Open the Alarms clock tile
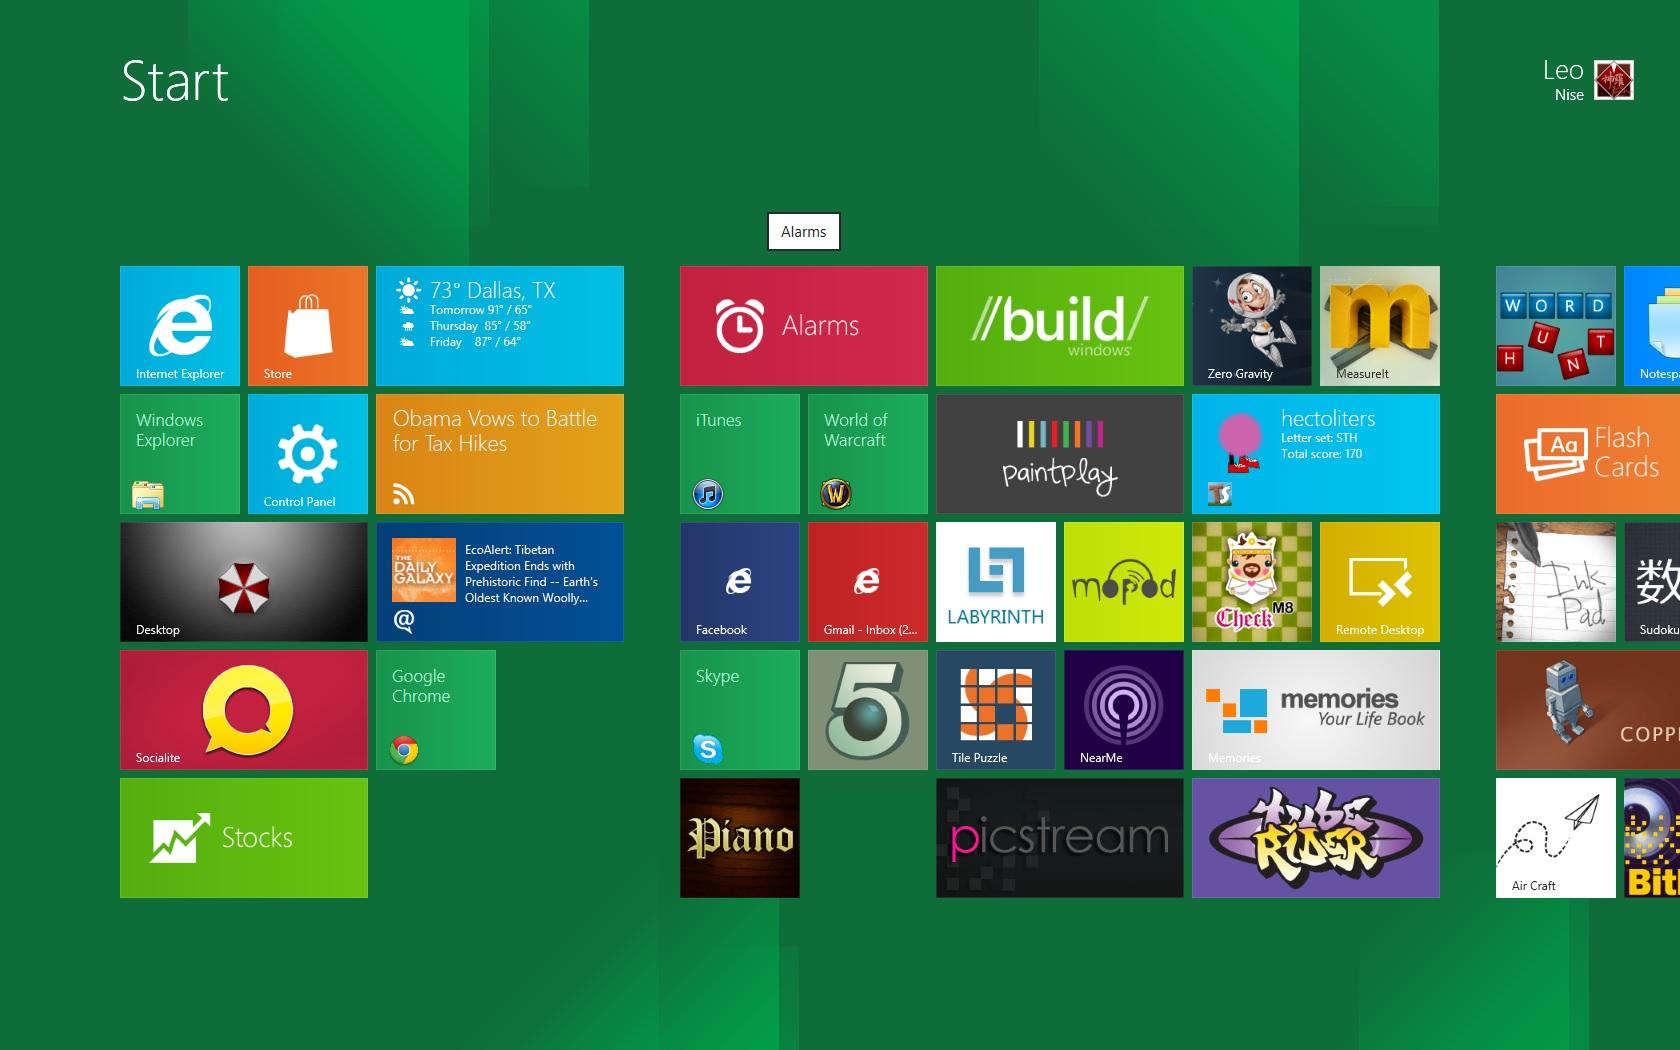1680x1050 pixels. pos(804,326)
